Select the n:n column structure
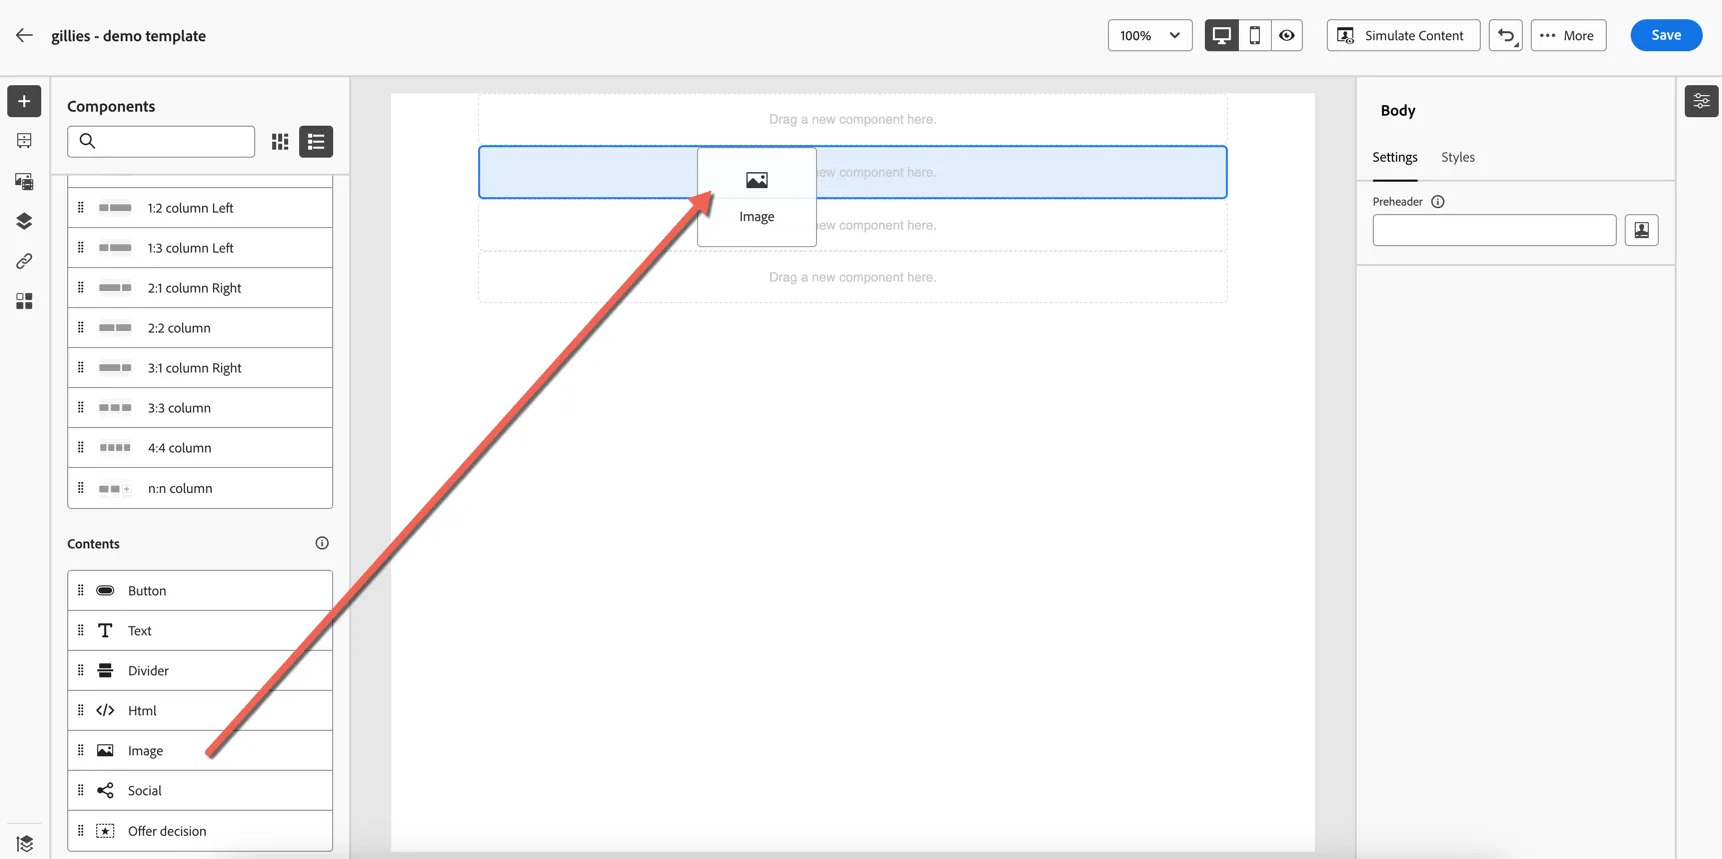Screen dimensions: 1722x859 tap(200, 488)
